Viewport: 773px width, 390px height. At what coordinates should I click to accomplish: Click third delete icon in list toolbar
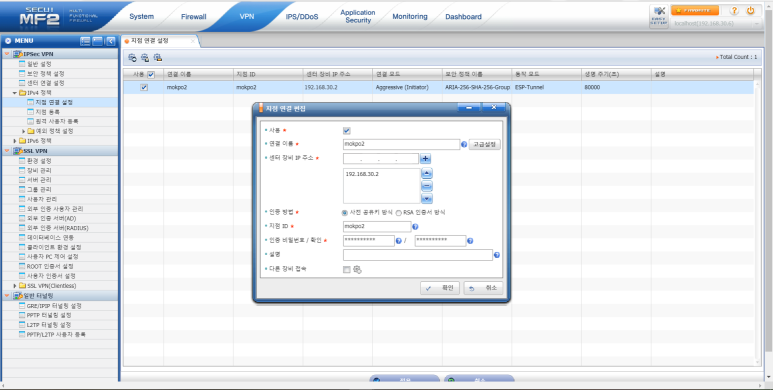click(158, 58)
